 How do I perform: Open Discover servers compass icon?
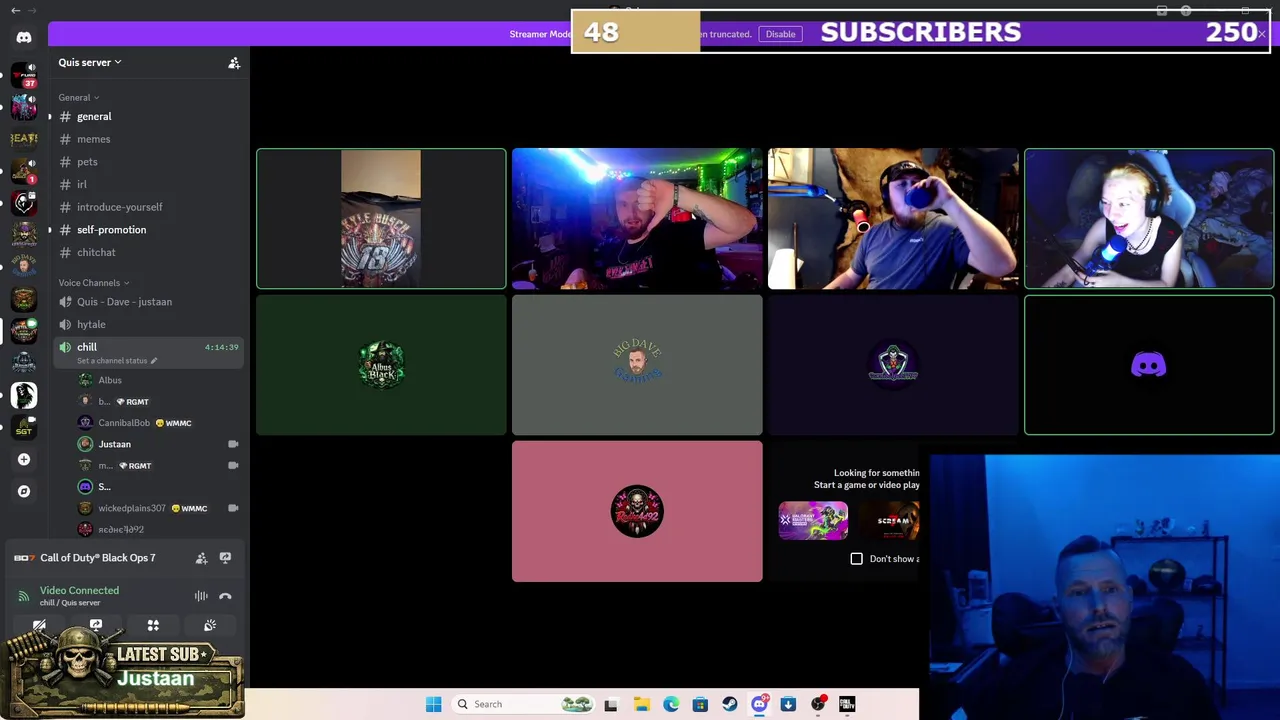24,491
